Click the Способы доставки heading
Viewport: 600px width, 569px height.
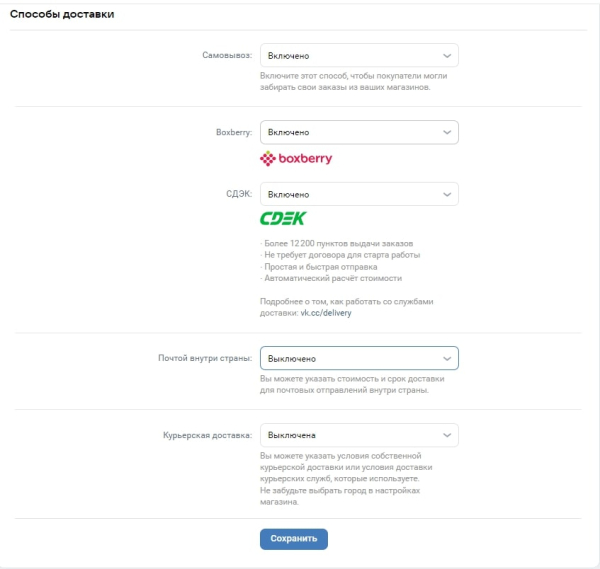click(x=61, y=14)
